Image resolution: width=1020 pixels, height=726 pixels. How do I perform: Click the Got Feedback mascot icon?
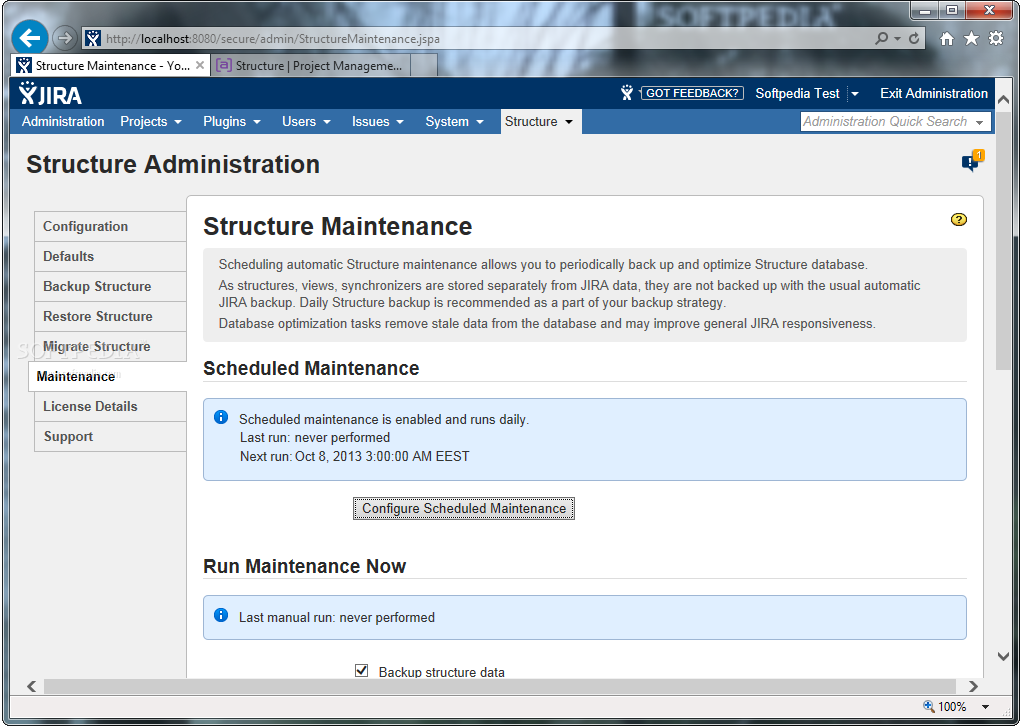(x=626, y=93)
